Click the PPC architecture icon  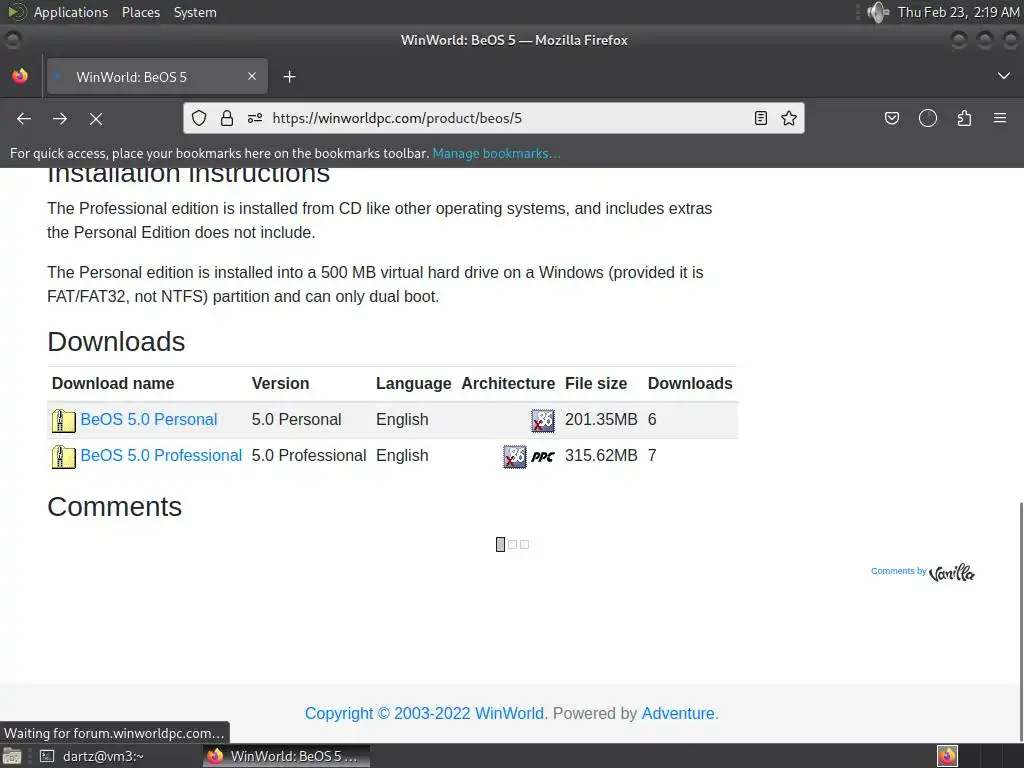pos(543,456)
